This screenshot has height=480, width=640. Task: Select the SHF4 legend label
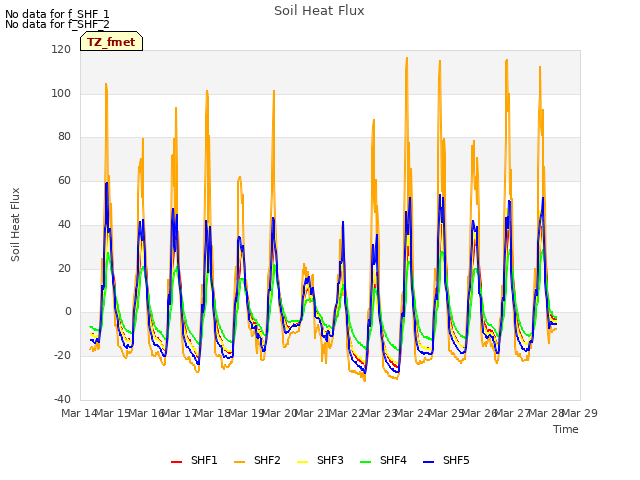click(393, 460)
